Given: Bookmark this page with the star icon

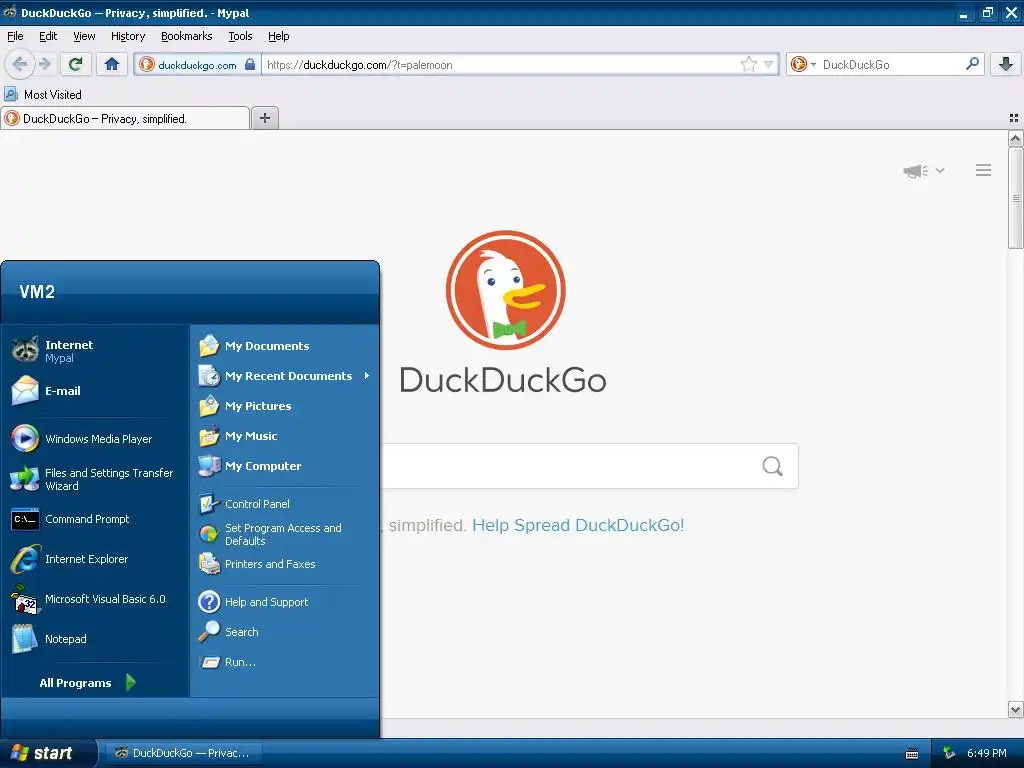Looking at the screenshot, I should 748,64.
